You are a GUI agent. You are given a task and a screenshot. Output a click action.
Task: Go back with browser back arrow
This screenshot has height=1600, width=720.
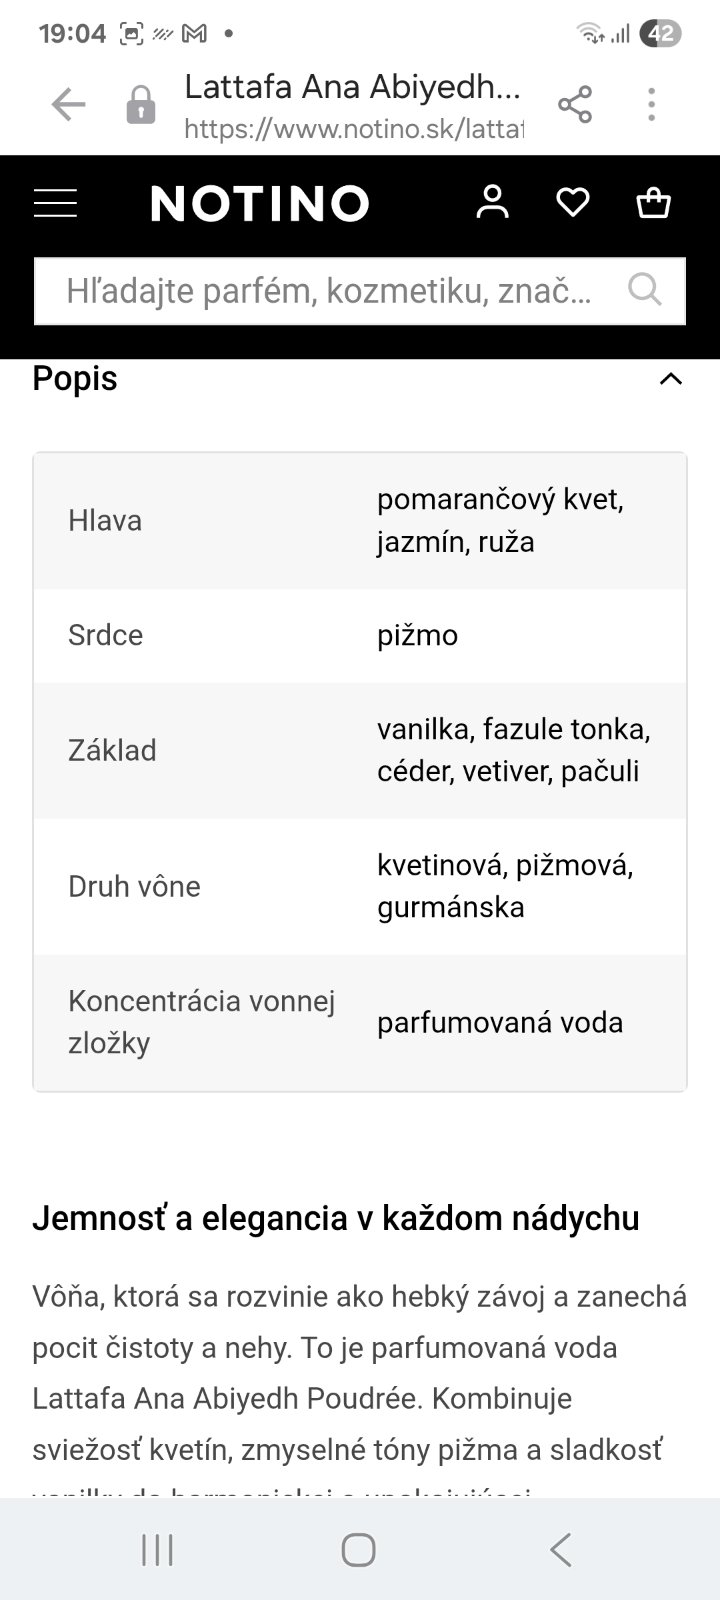(68, 104)
